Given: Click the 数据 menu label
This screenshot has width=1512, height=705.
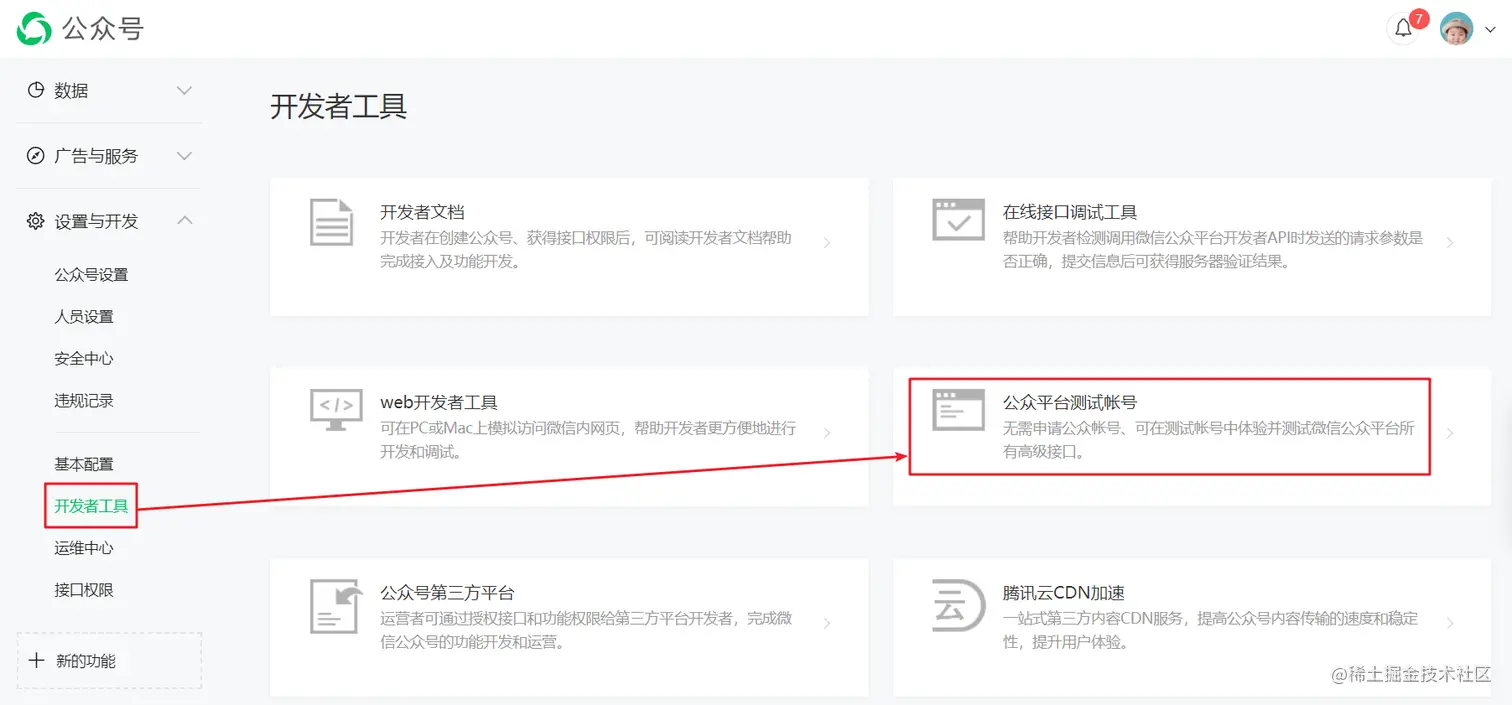Looking at the screenshot, I should [71, 90].
